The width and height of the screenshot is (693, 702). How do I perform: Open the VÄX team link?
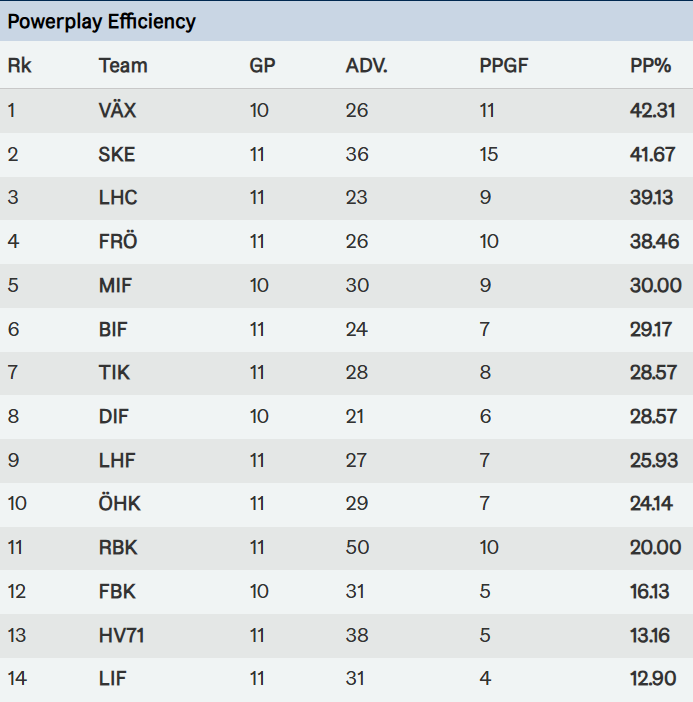(x=117, y=110)
